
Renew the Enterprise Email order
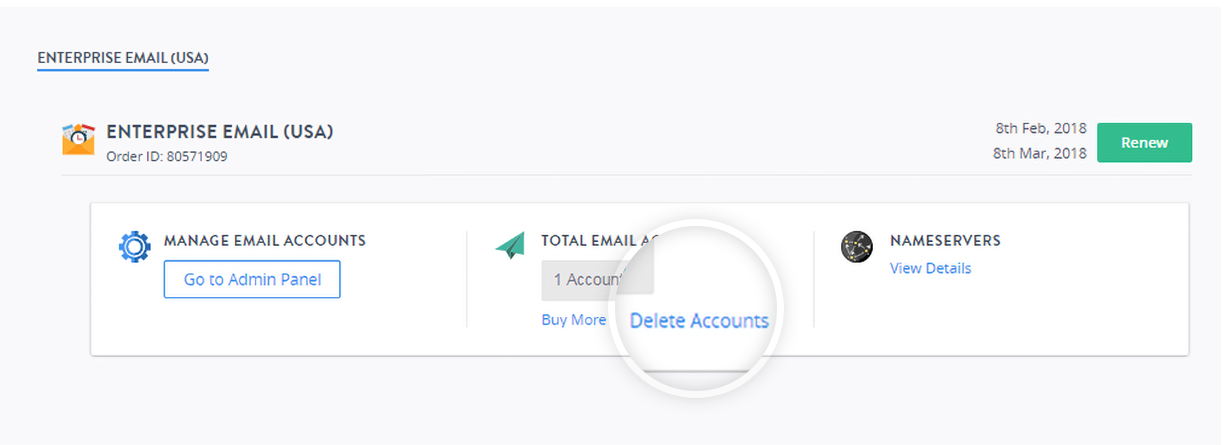(x=1144, y=142)
